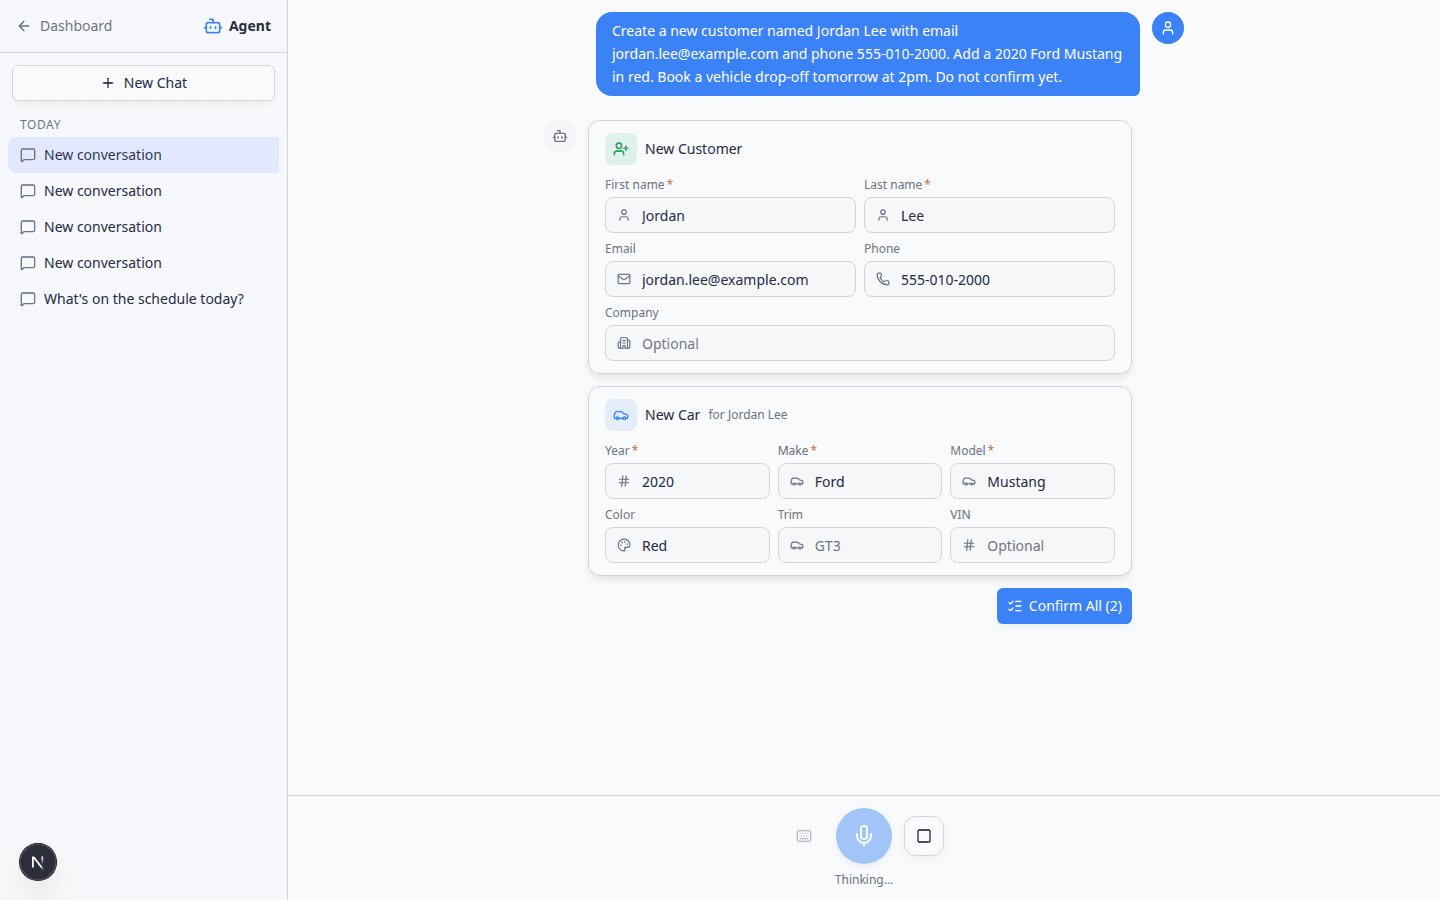Click the microphone button

coord(864,836)
